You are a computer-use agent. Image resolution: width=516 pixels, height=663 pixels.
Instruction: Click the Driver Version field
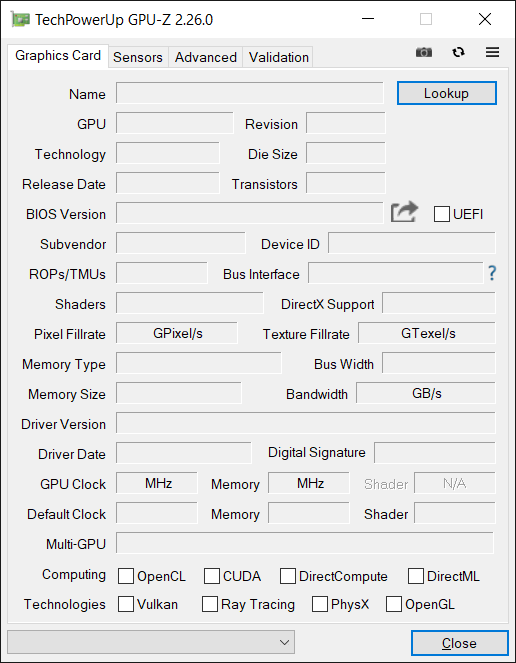[305, 423]
